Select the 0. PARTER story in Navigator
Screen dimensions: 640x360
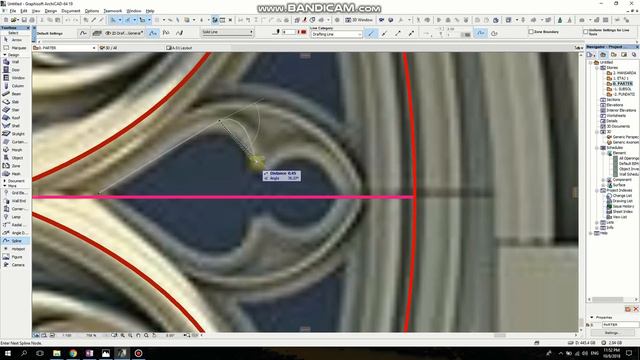click(x=622, y=84)
